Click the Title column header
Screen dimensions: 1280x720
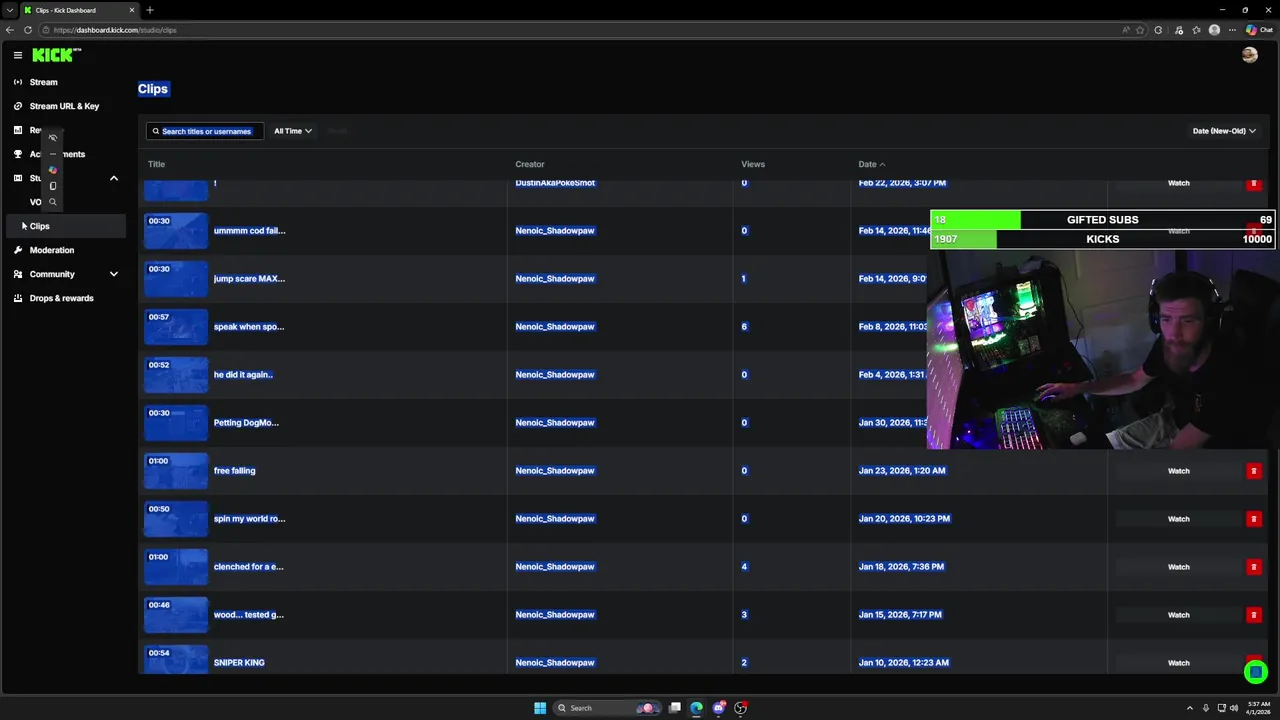pyautogui.click(x=156, y=164)
